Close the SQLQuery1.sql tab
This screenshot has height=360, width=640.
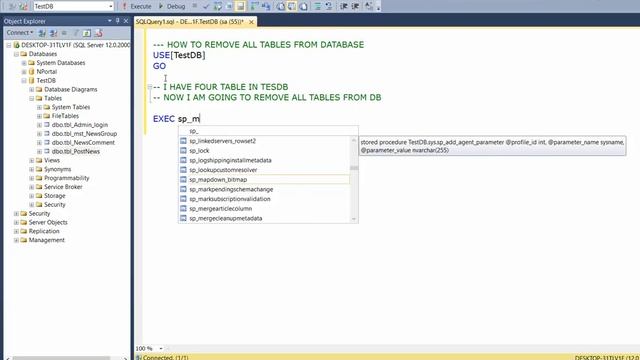[x=251, y=22]
